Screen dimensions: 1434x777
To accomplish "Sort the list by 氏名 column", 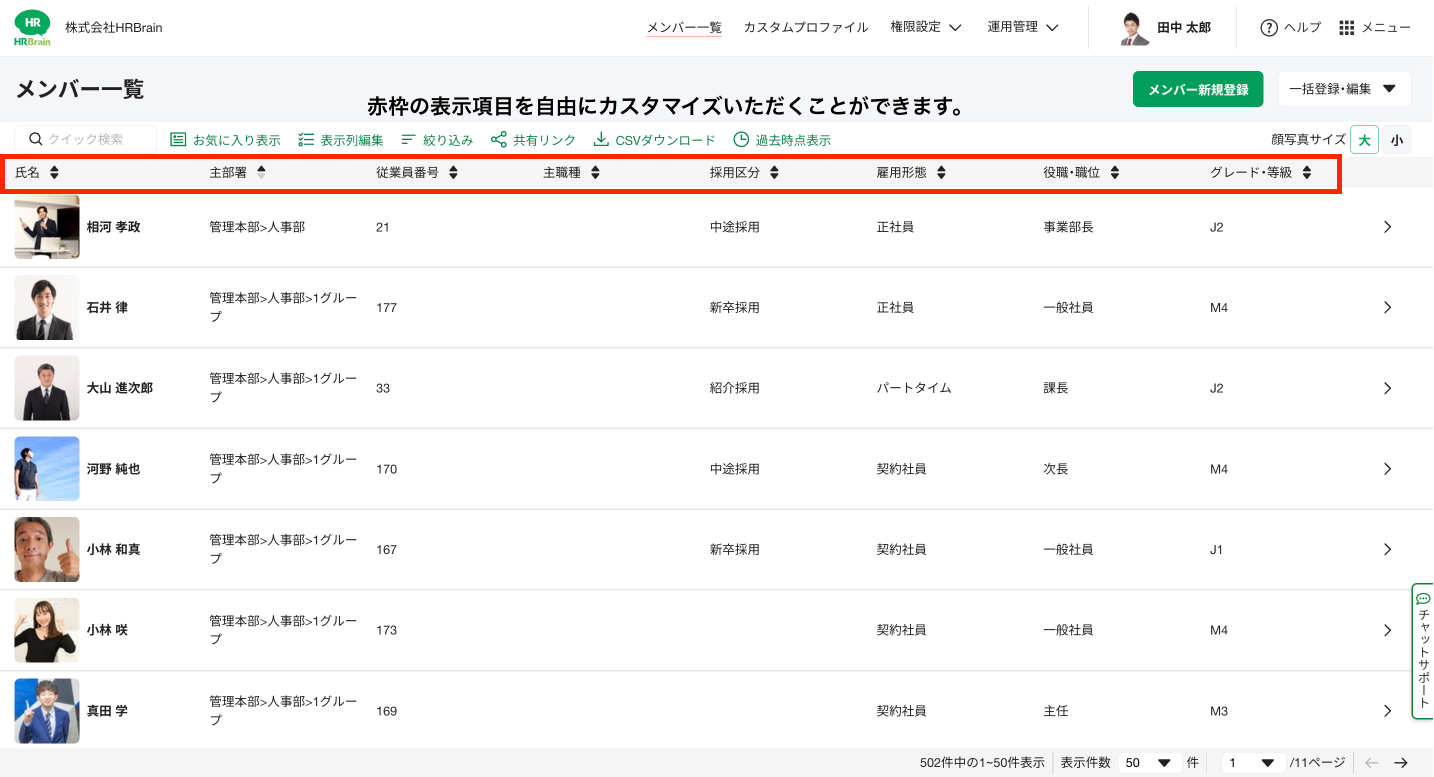I will pos(37,173).
